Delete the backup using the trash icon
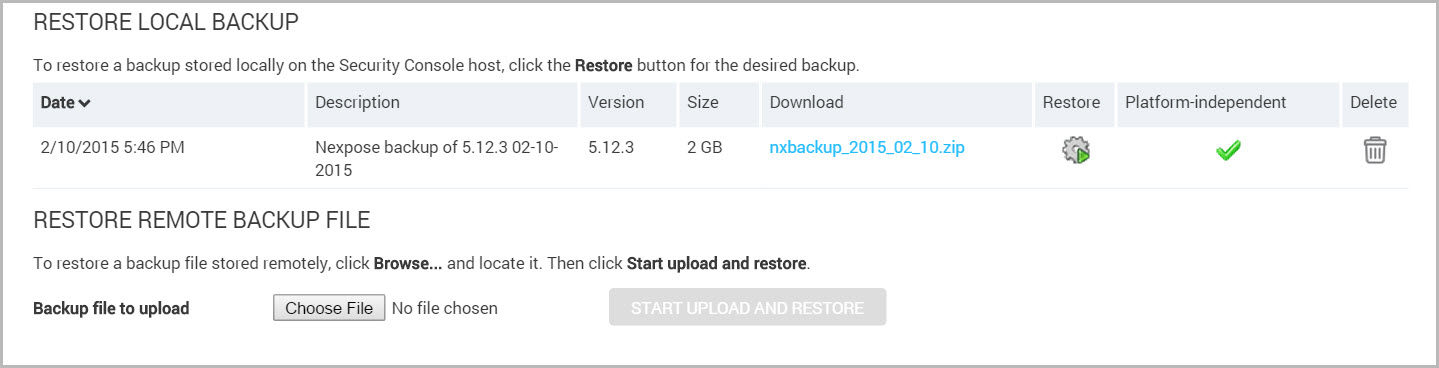This screenshot has width=1439, height=368. pos(1375,151)
